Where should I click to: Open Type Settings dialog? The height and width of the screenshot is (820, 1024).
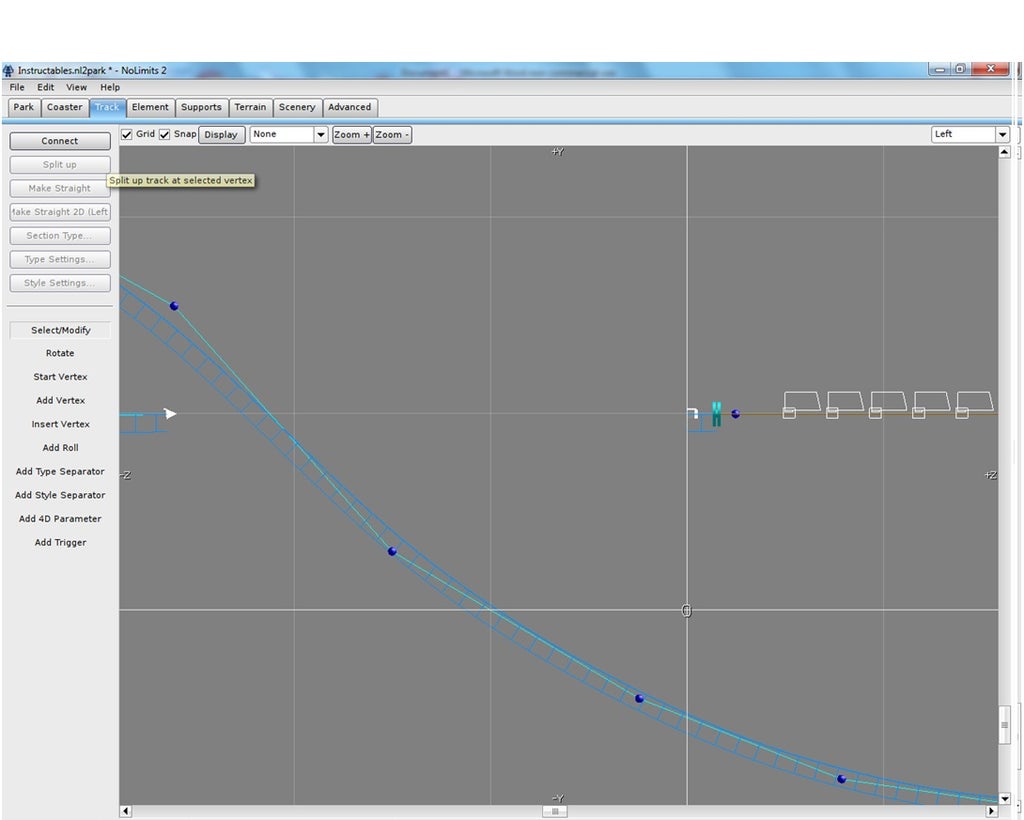click(x=60, y=259)
